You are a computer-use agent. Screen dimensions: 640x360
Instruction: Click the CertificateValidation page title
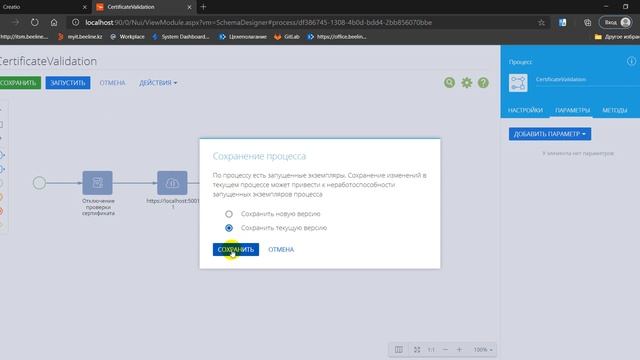click(x=48, y=61)
